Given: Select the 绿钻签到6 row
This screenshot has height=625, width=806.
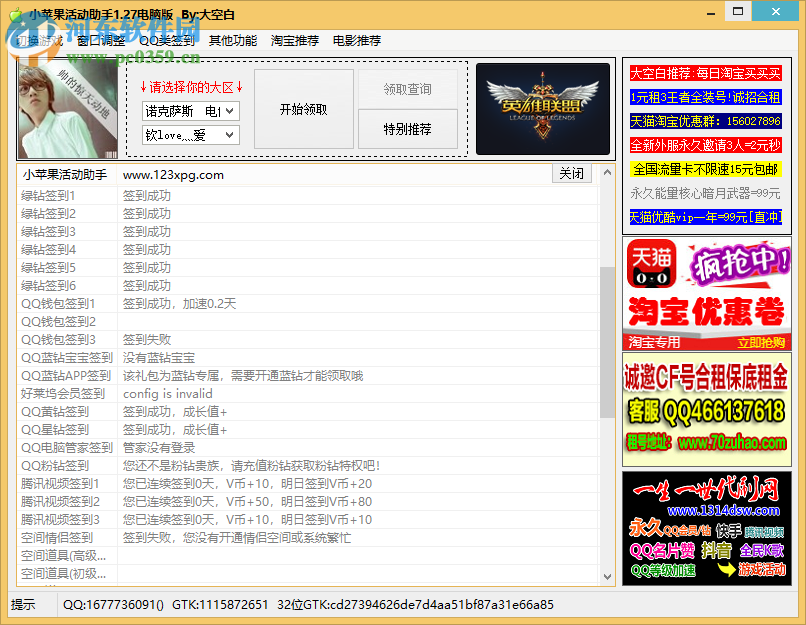Looking at the screenshot, I should point(307,286).
